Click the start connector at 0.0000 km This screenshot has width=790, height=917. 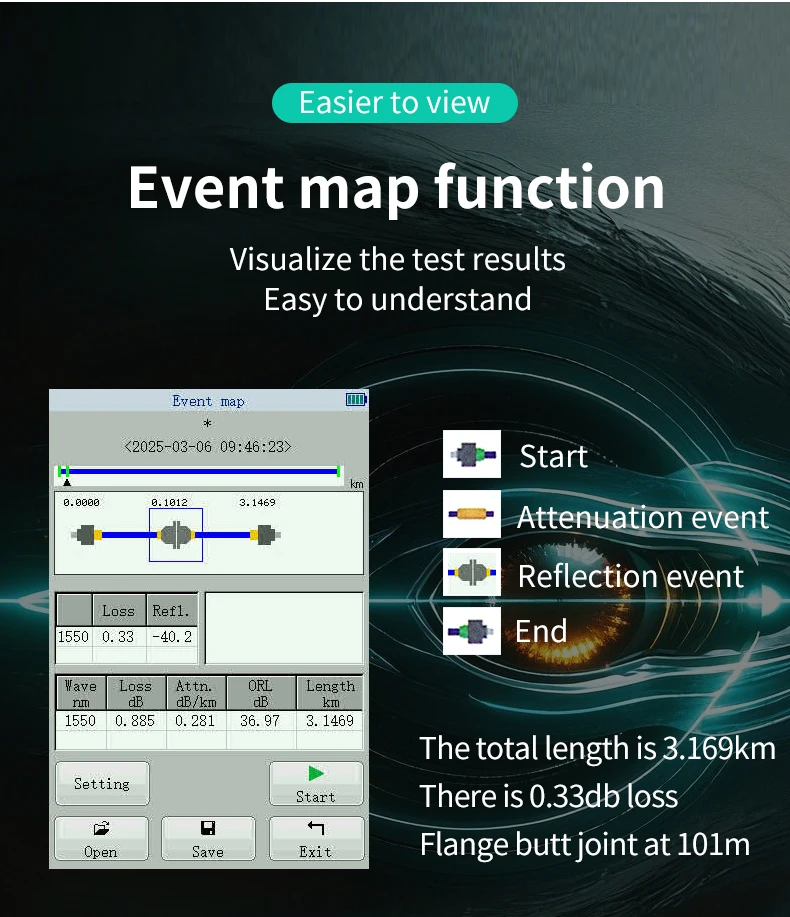click(87, 535)
